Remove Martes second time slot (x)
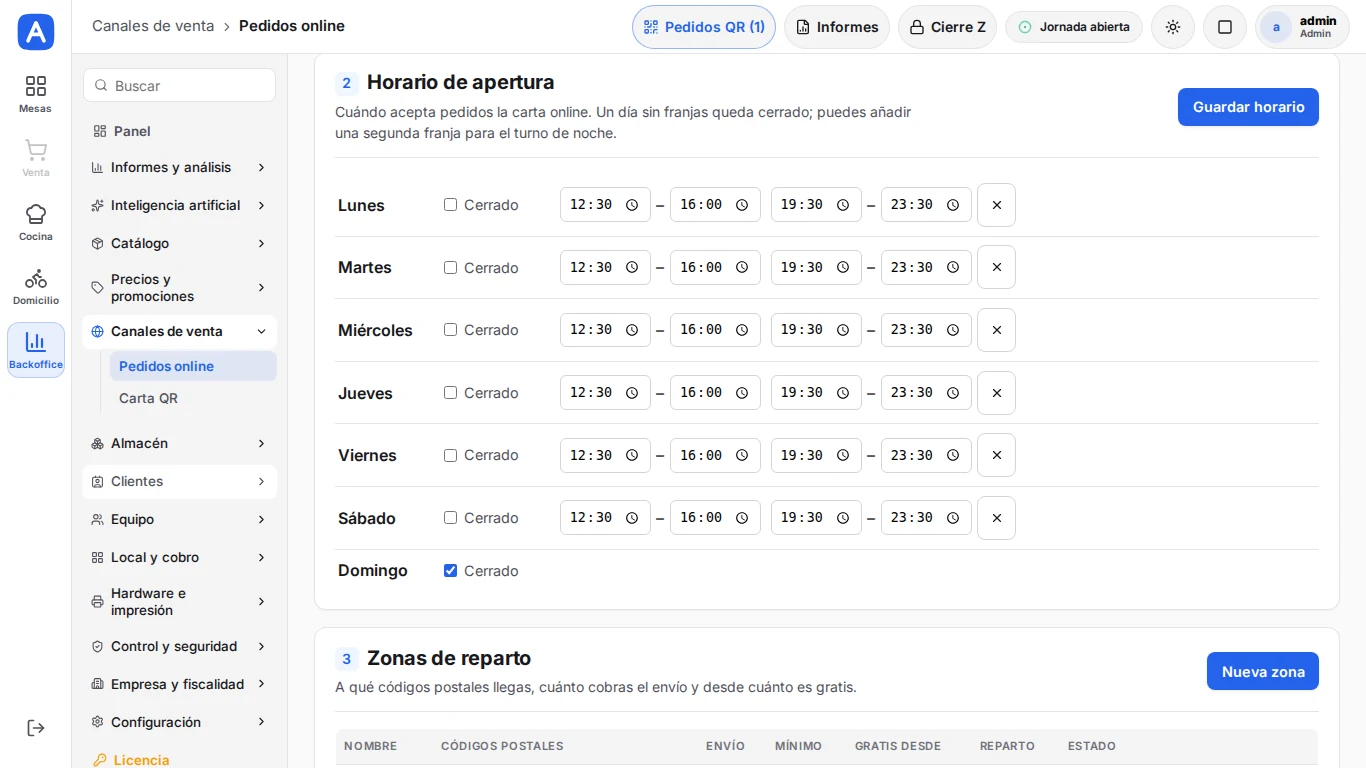The width and height of the screenshot is (1366, 768). click(996, 267)
